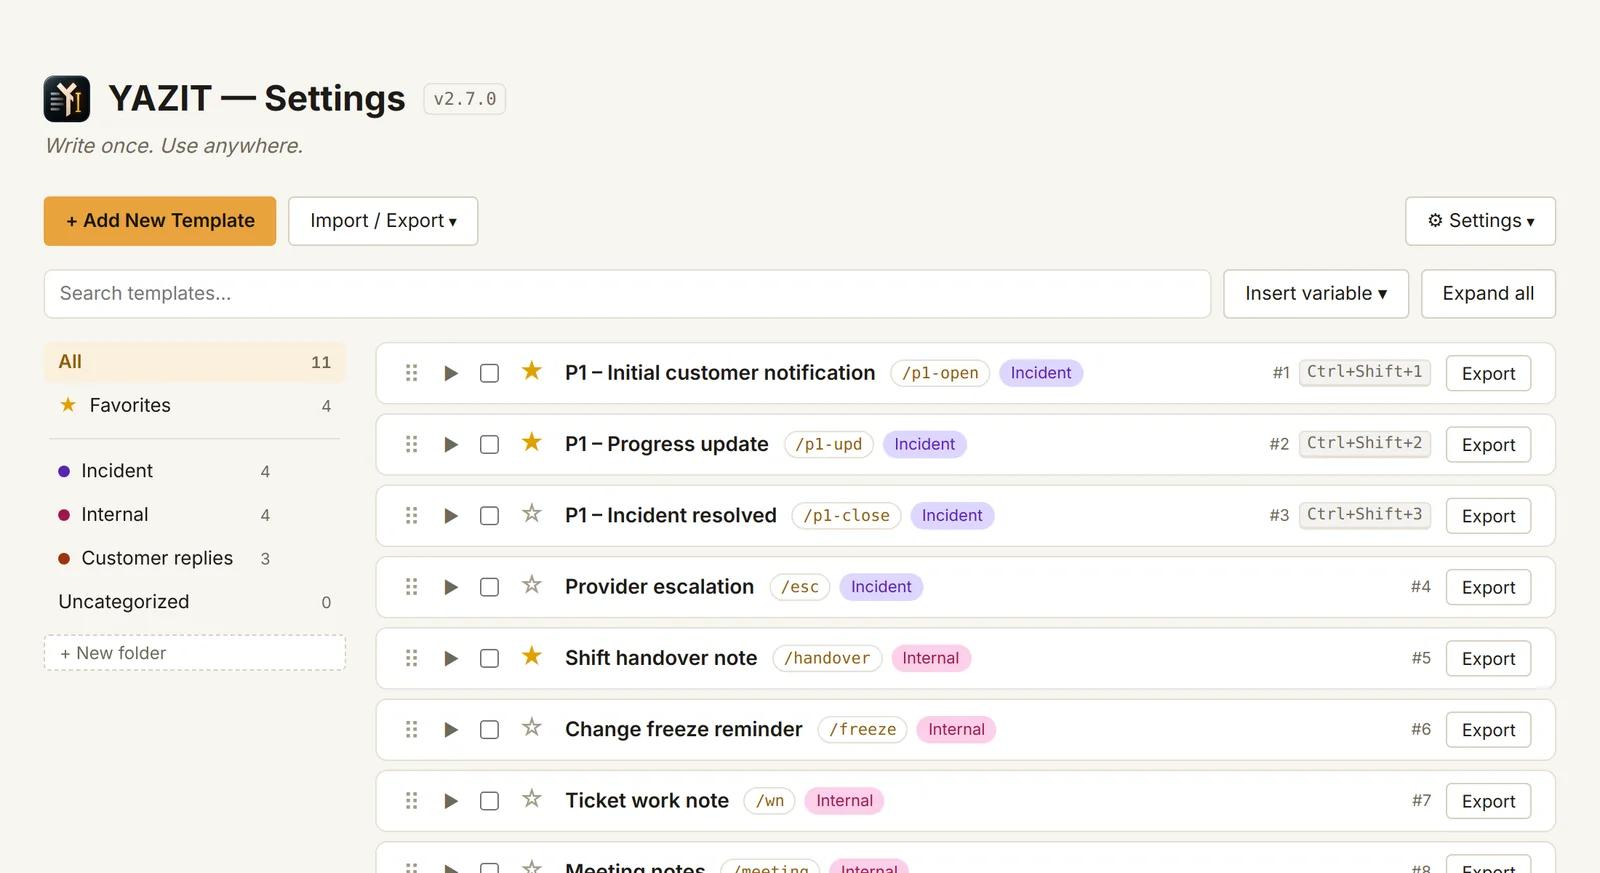The width and height of the screenshot is (1600, 873).
Task: Export the P1 – Incident resolved template
Action: pos(1488,516)
